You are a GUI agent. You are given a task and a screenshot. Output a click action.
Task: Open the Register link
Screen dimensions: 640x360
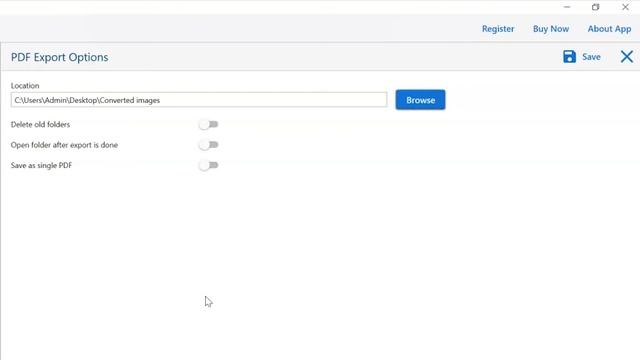[498, 29]
